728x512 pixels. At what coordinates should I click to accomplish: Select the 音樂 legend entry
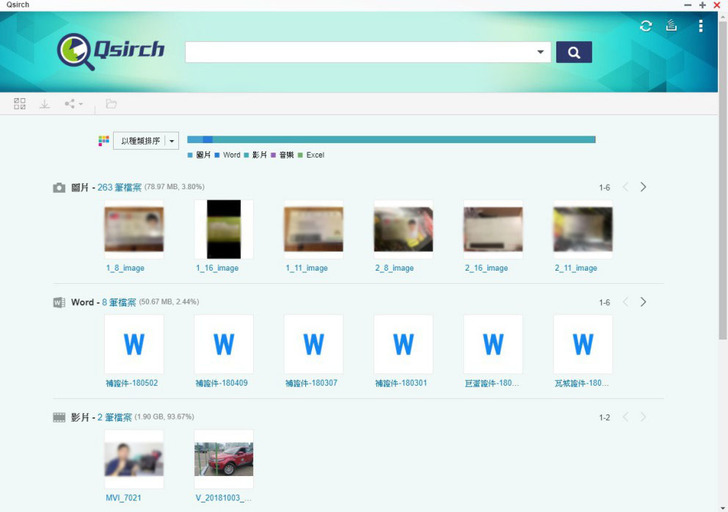coord(282,155)
